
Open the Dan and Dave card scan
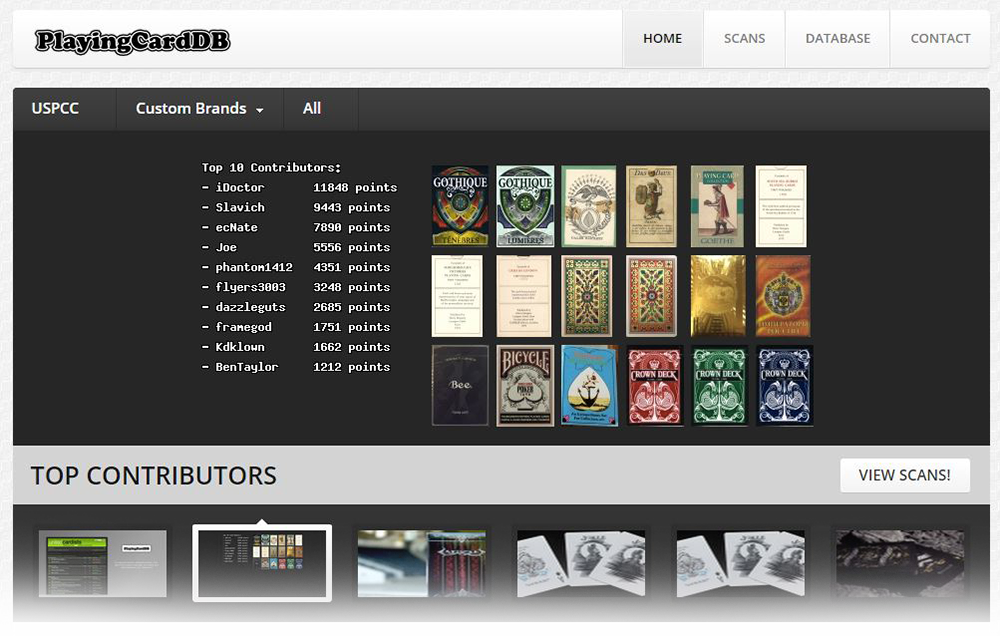click(x=651, y=206)
